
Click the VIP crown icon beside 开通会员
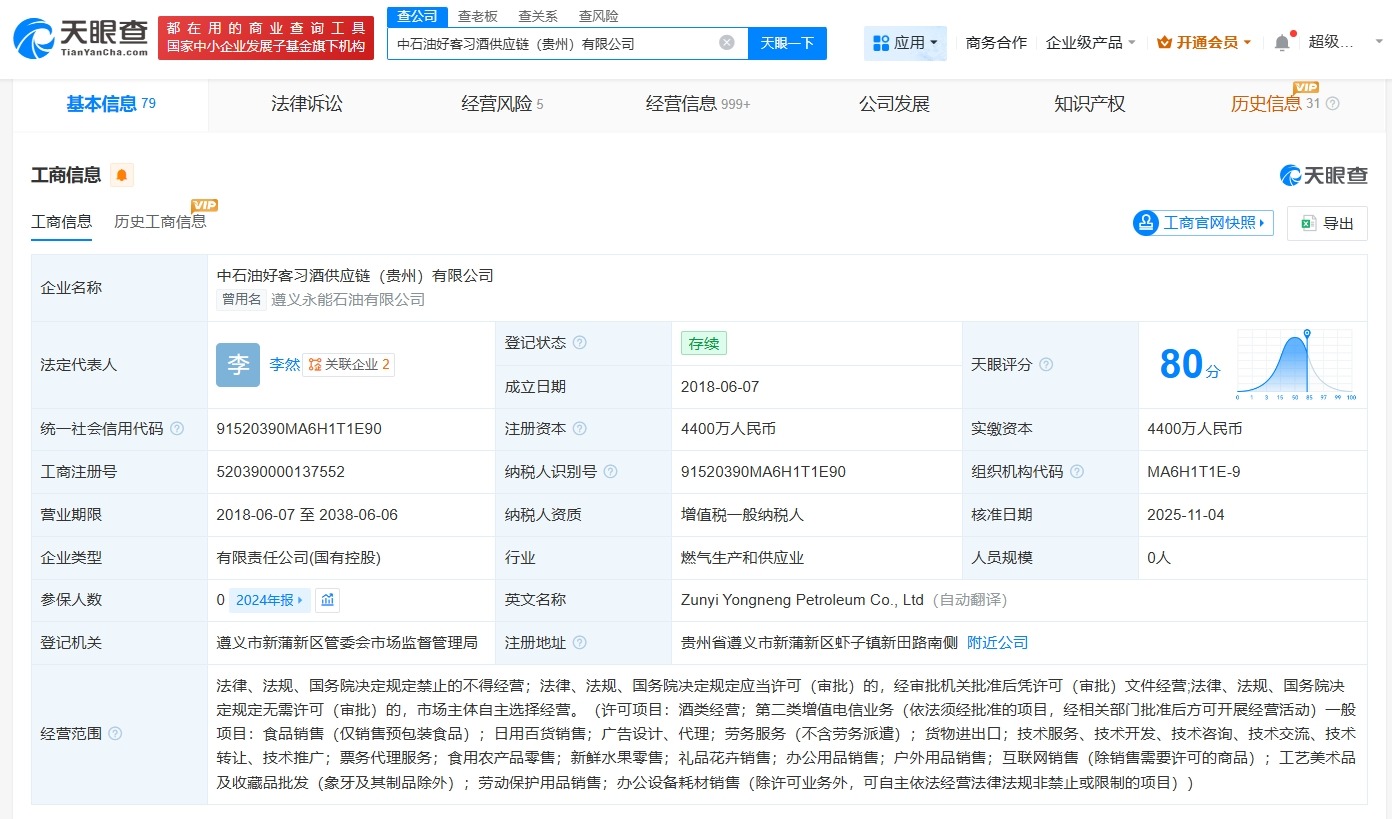(1164, 42)
